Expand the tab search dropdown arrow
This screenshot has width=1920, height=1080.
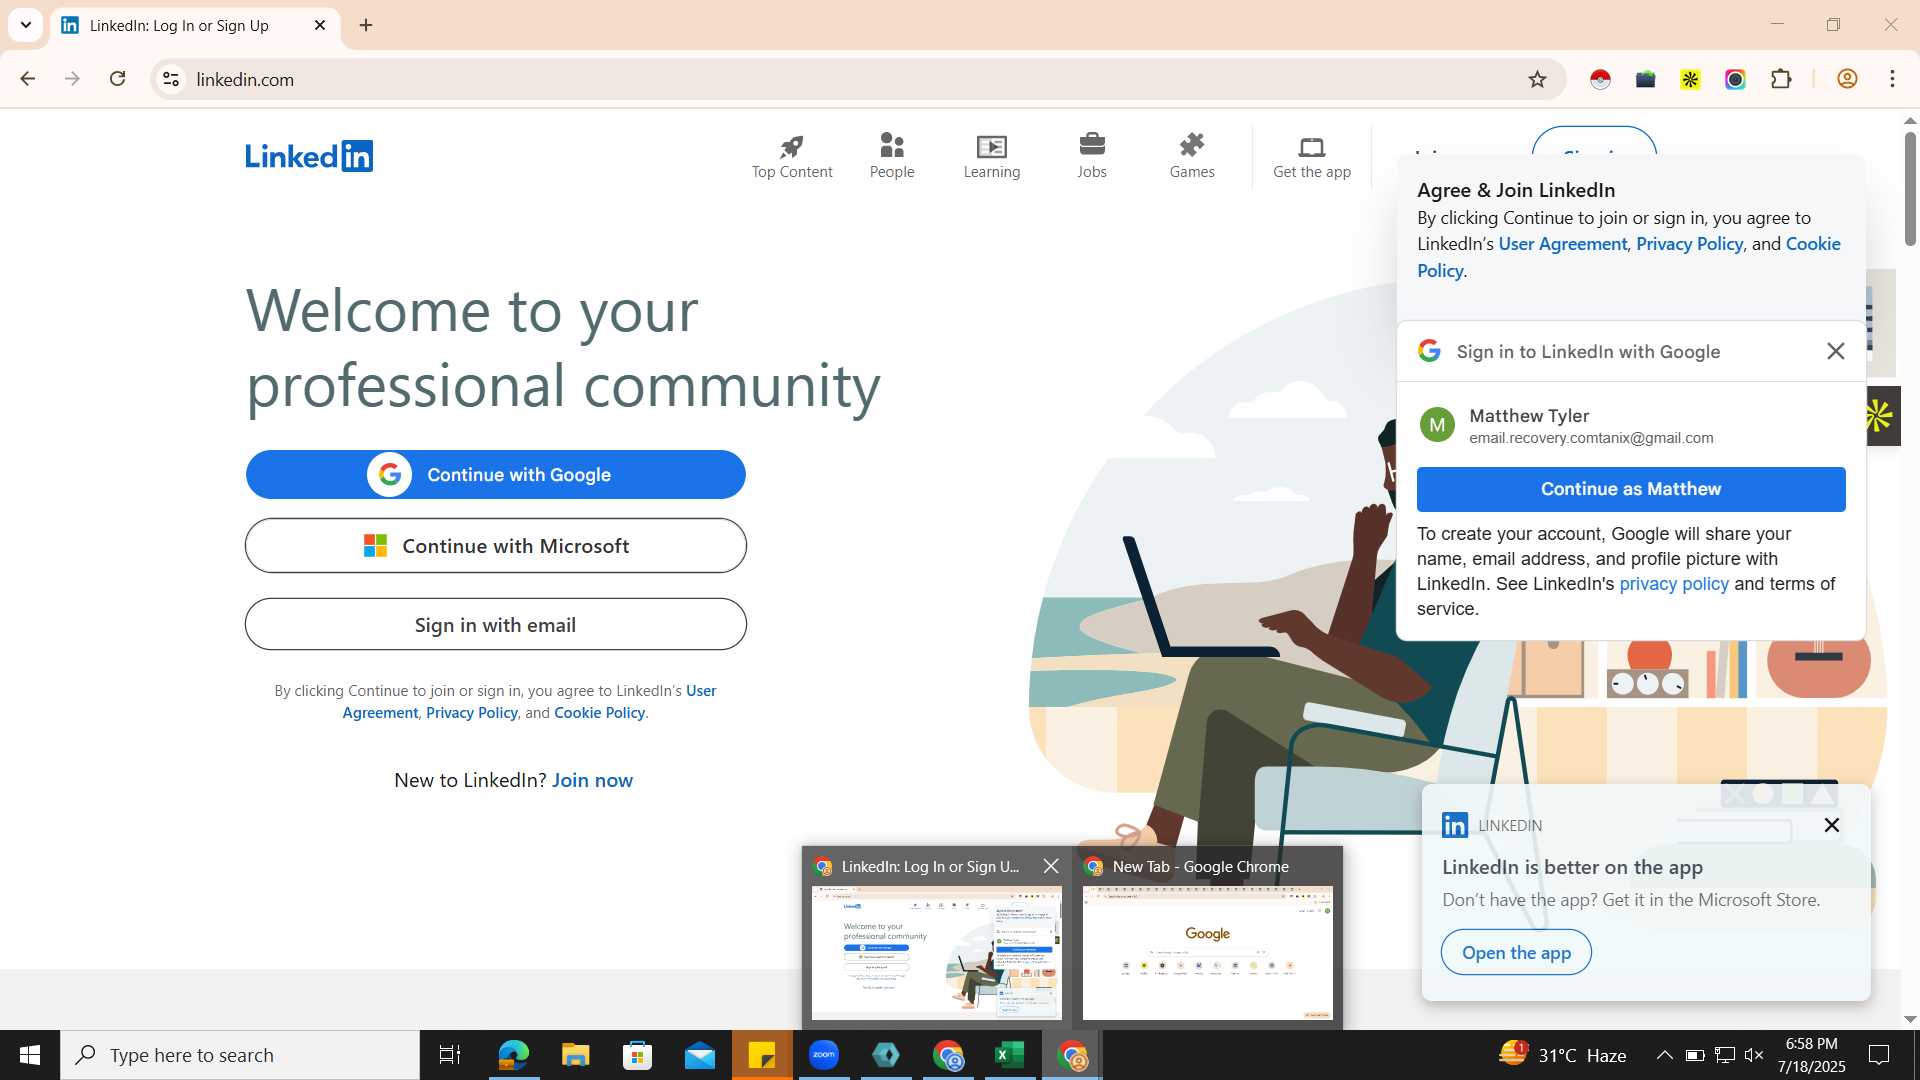(25, 25)
